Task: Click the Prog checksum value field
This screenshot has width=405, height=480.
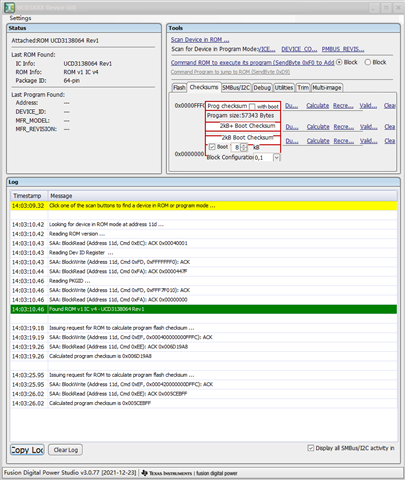Action: point(243,106)
